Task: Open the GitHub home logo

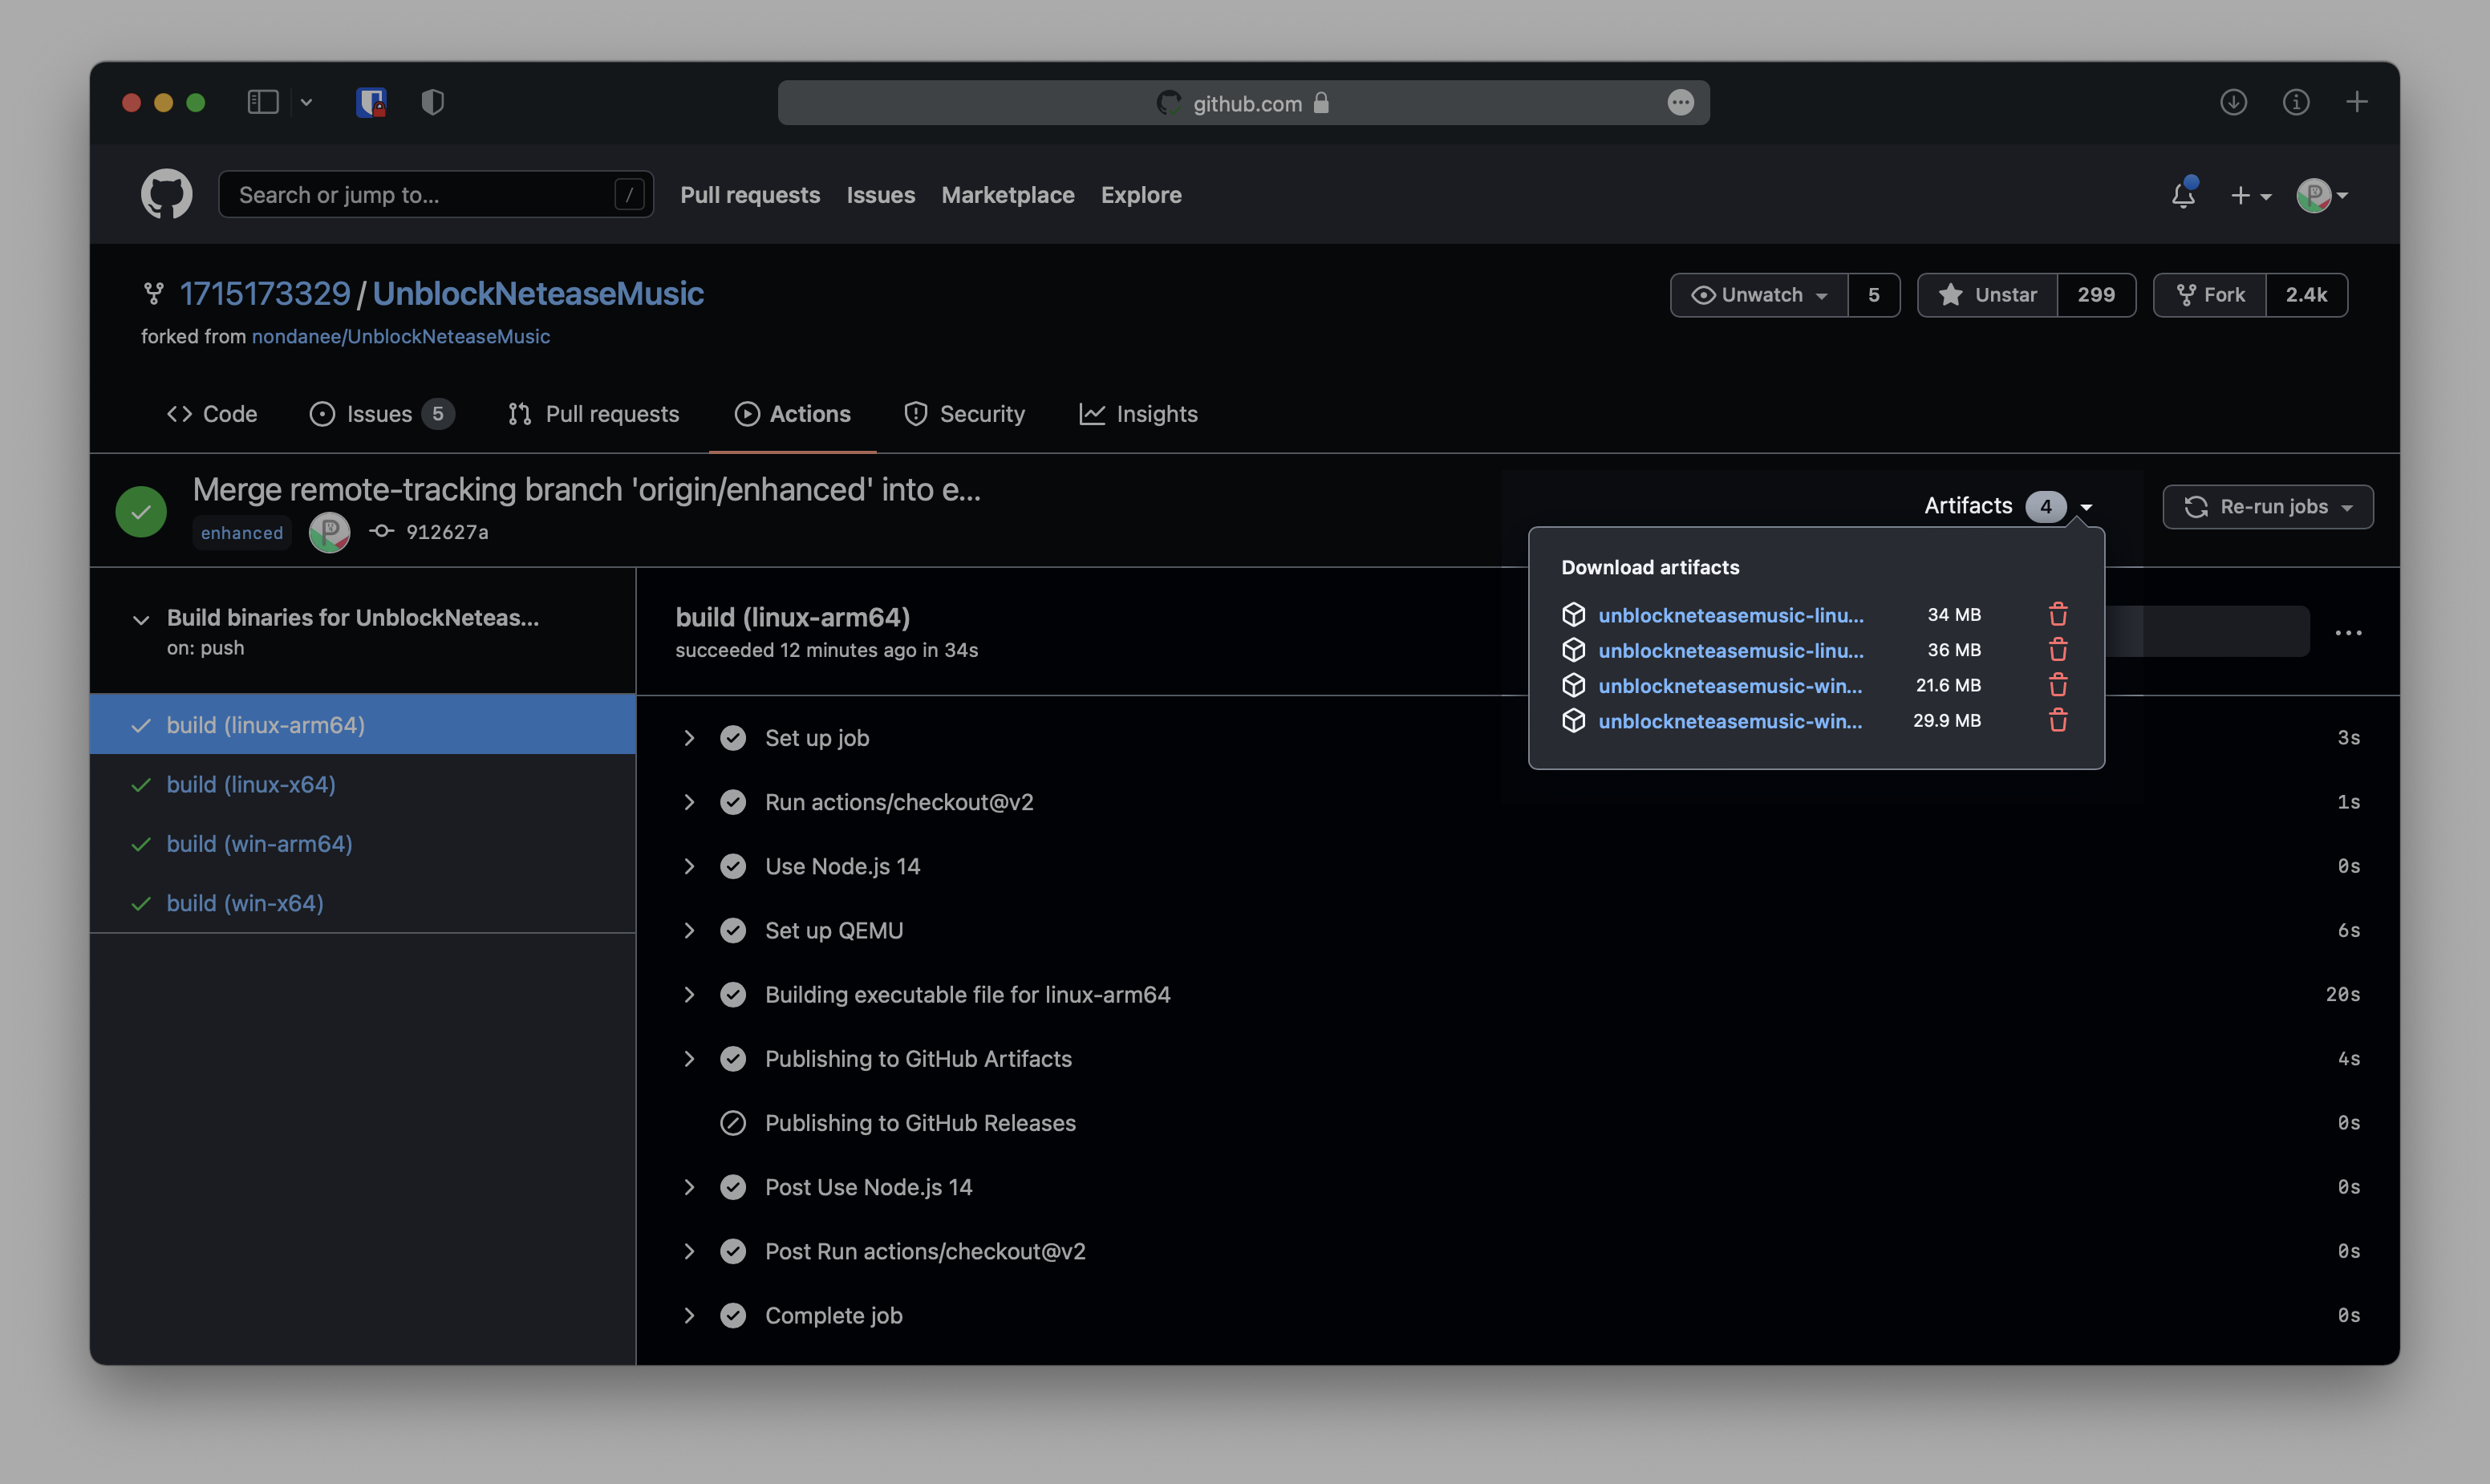Action: click(166, 194)
